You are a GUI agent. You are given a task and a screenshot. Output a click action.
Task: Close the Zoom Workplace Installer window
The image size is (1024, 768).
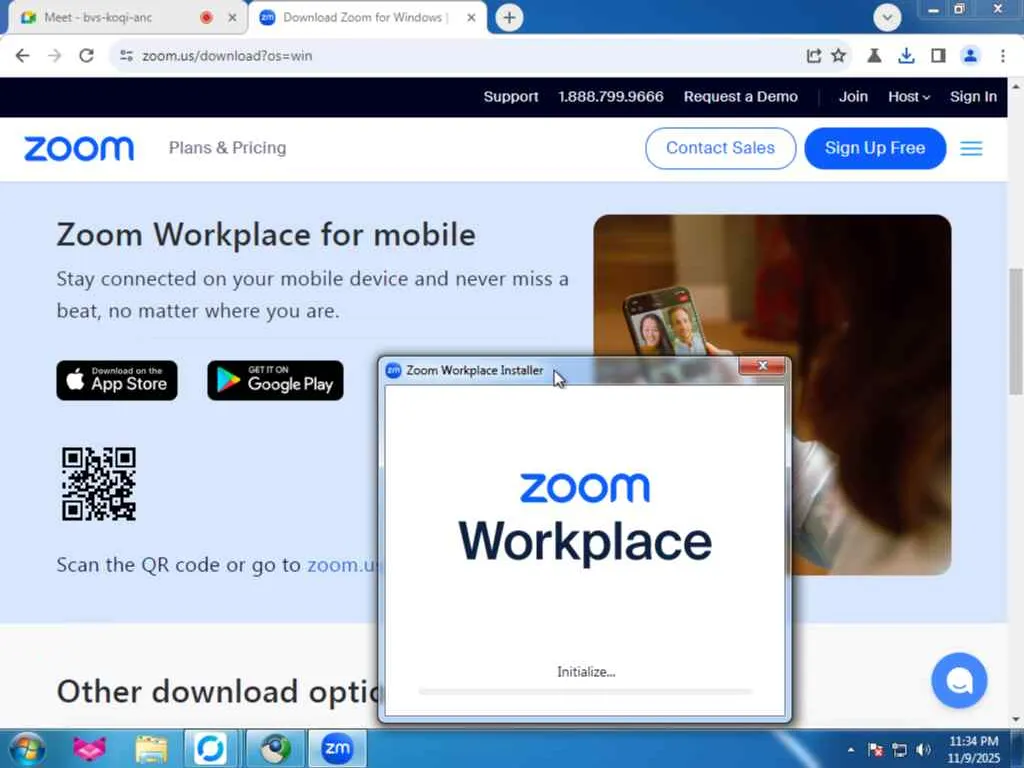coord(762,366)
